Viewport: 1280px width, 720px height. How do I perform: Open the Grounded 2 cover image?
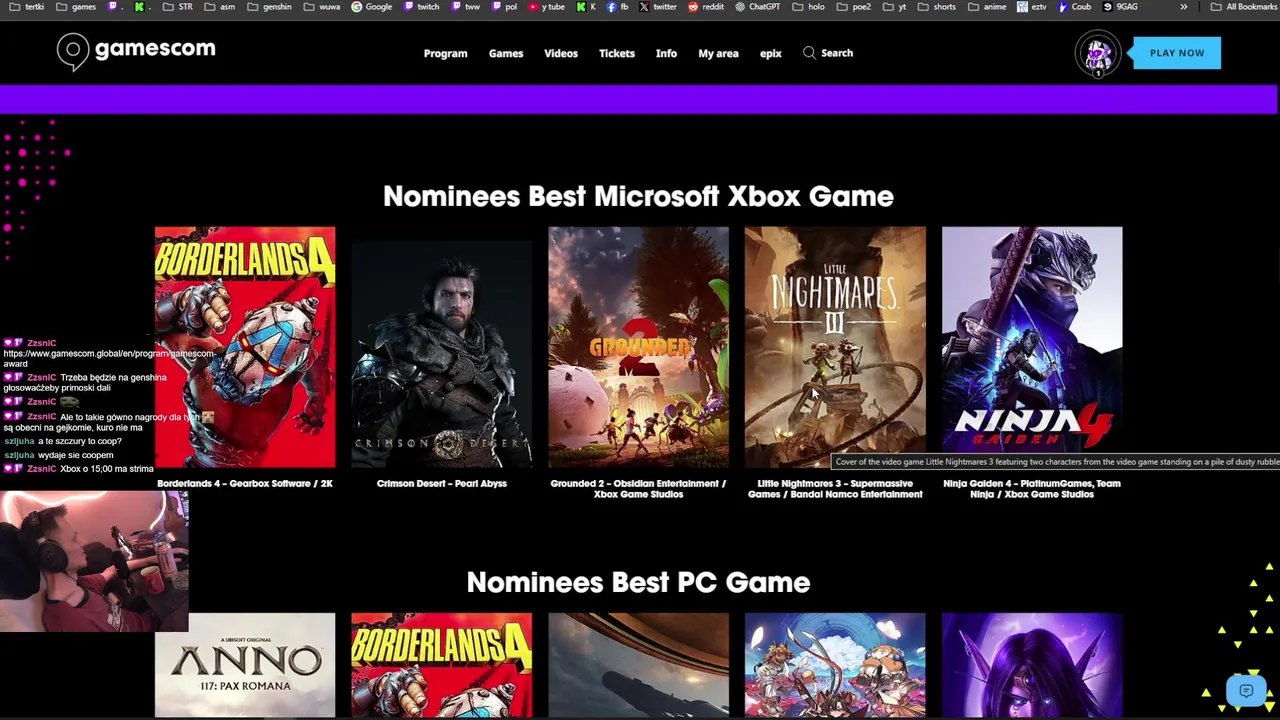638,347
